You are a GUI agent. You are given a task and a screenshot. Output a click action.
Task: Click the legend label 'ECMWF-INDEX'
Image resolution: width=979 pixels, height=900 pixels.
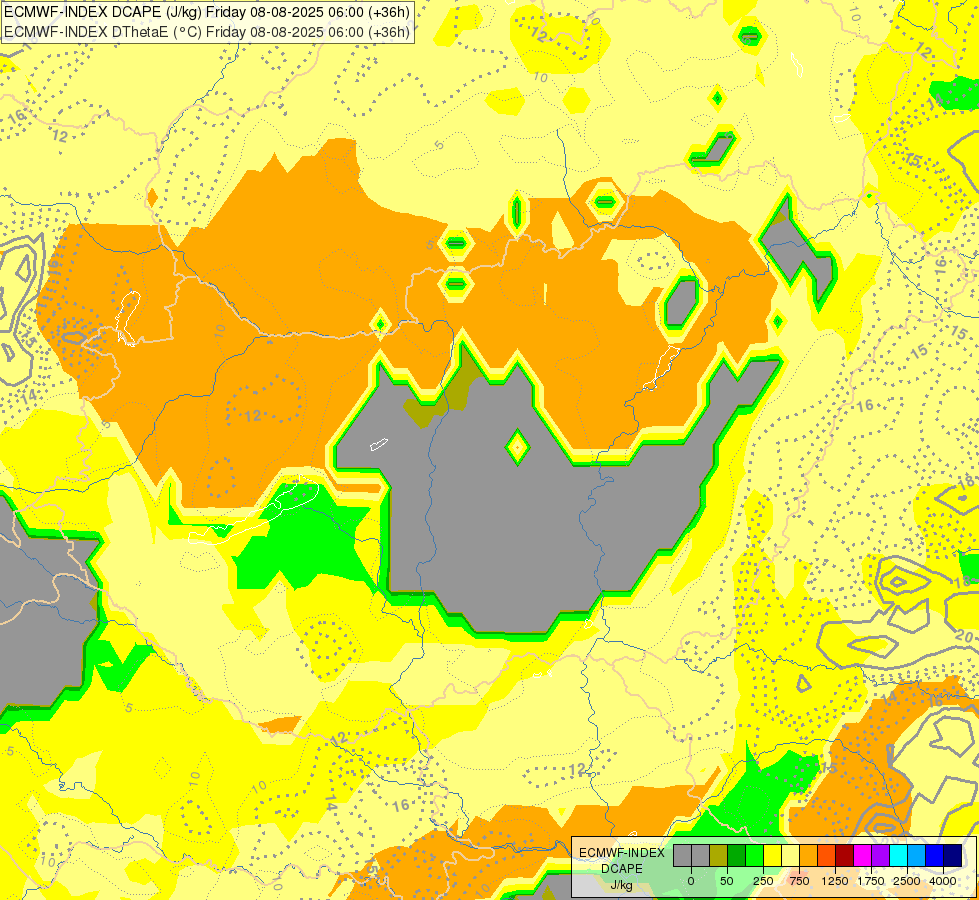[622, 853]
